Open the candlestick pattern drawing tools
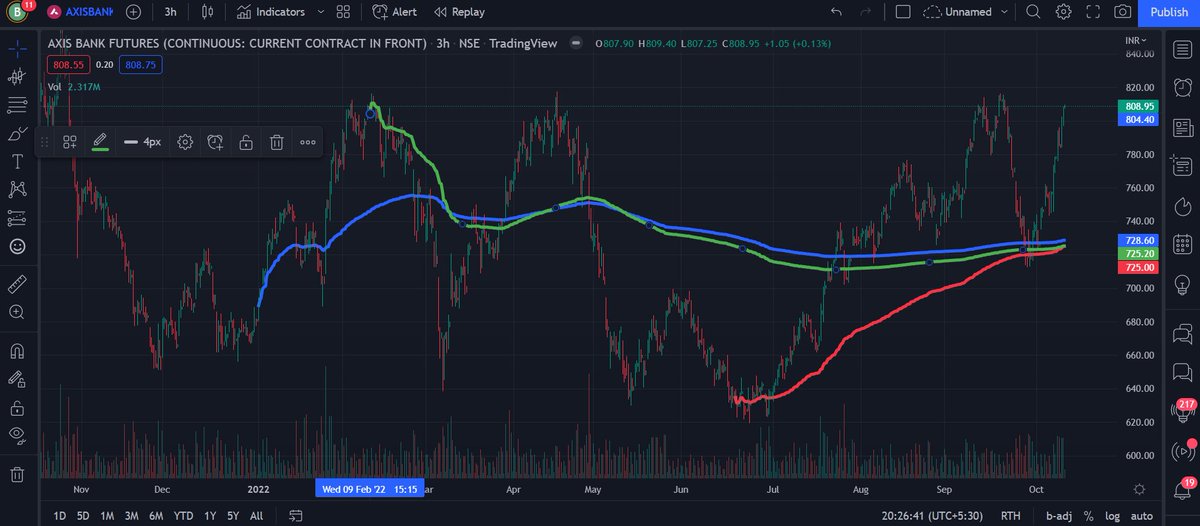The height and width of the screenshot is (526, 1200). [17, 76]
